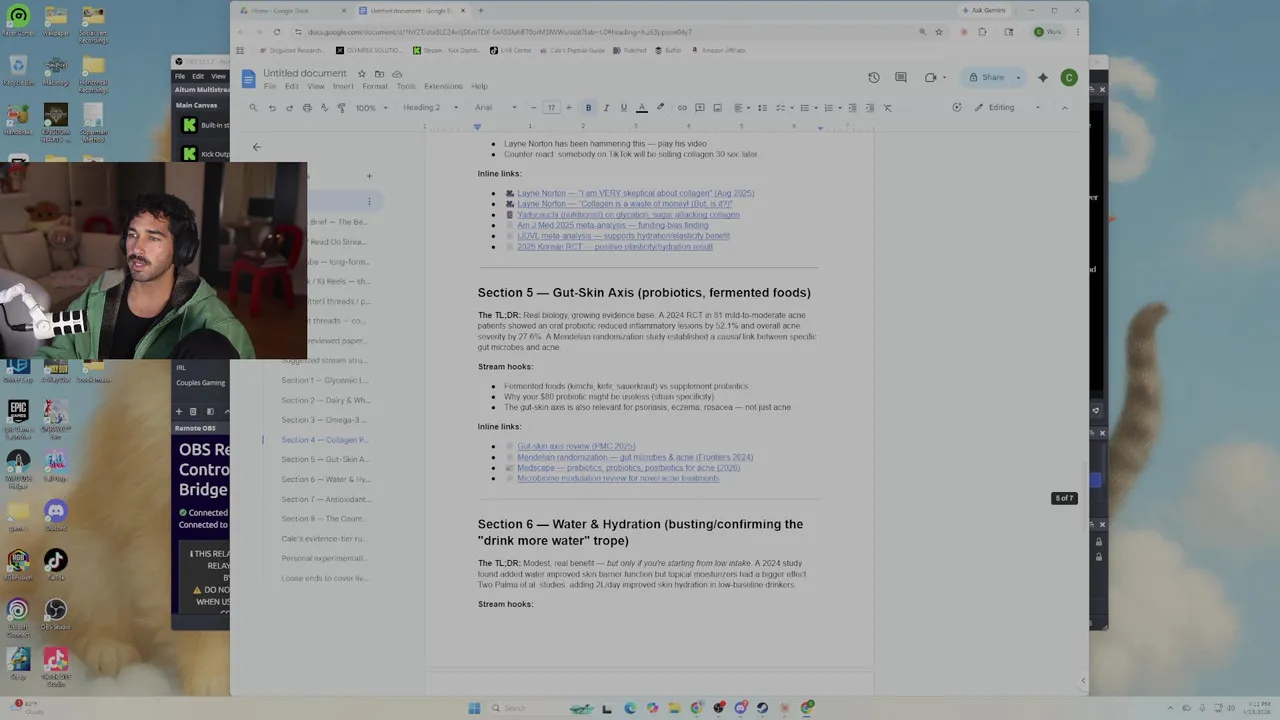Open the Extensions menu
This screenshot has height=720, width=1280.
(x=443, y=87)
